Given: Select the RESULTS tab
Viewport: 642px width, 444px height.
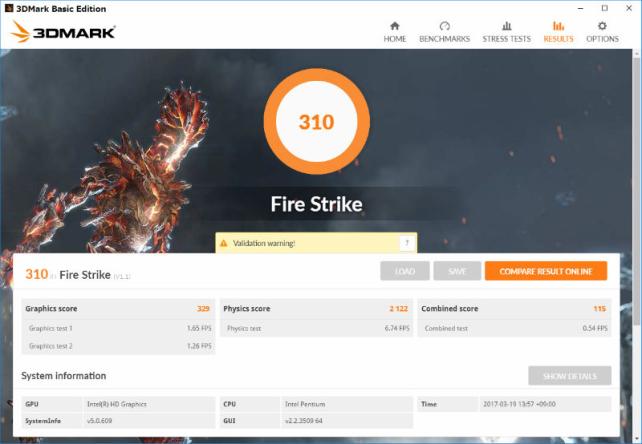Looking at the screenshot, I should pos(558,33).
